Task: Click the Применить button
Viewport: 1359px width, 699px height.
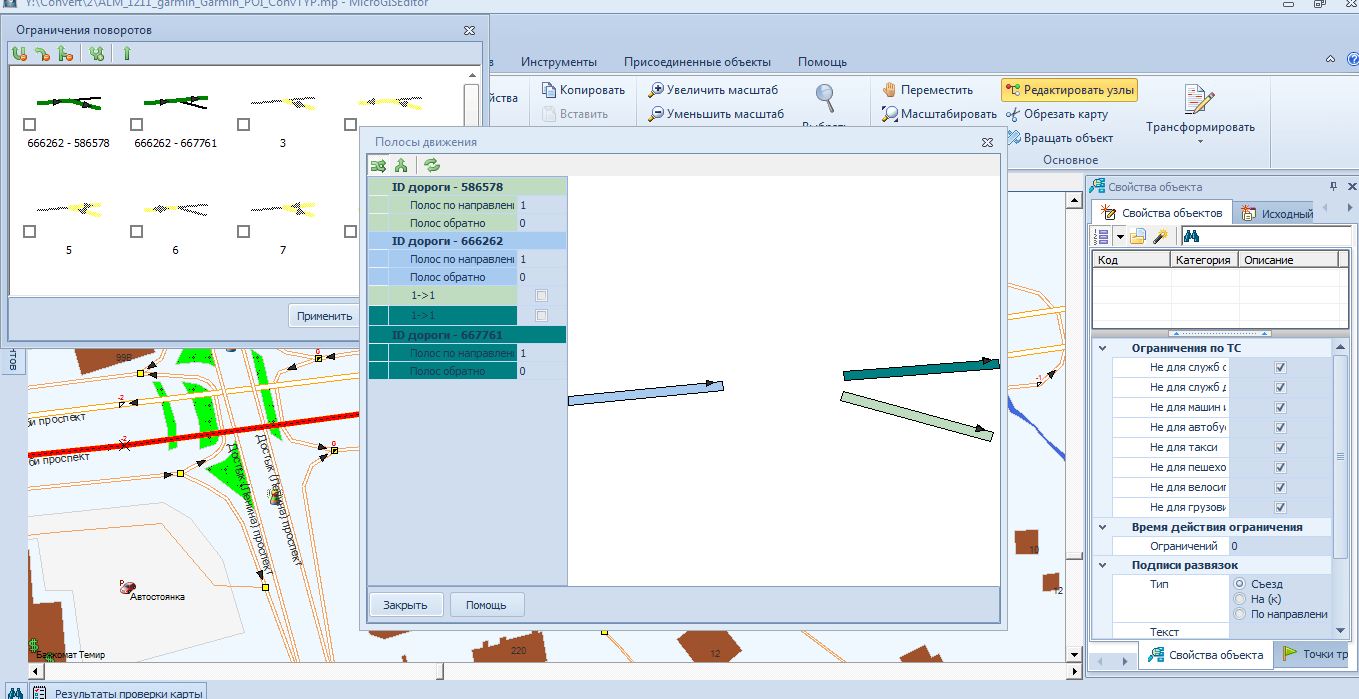Action: [x=324, y=316]
